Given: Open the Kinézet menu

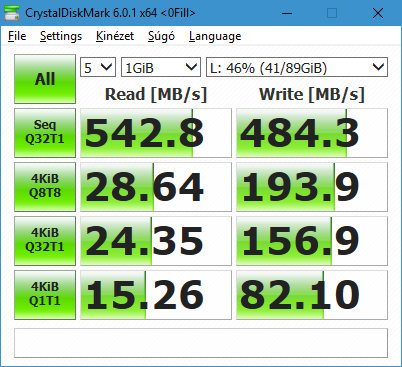Looking at the screenshot, I should 115,36.
